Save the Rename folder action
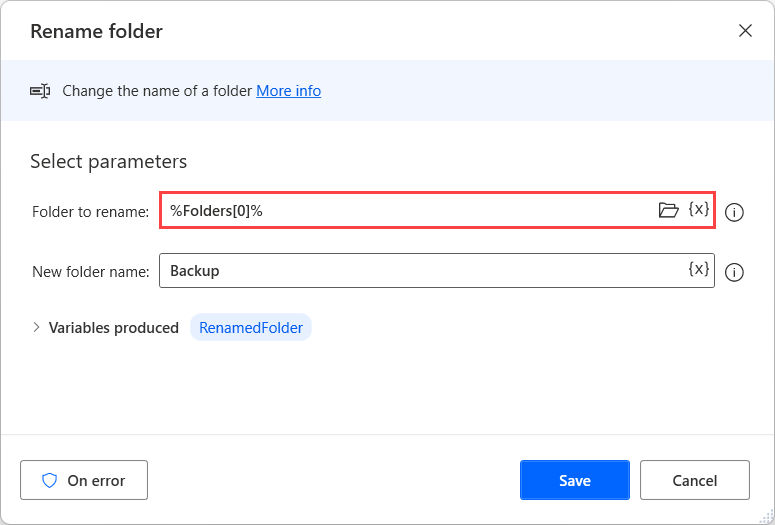The height and width of the screenshot is (525, 775). 575,480
